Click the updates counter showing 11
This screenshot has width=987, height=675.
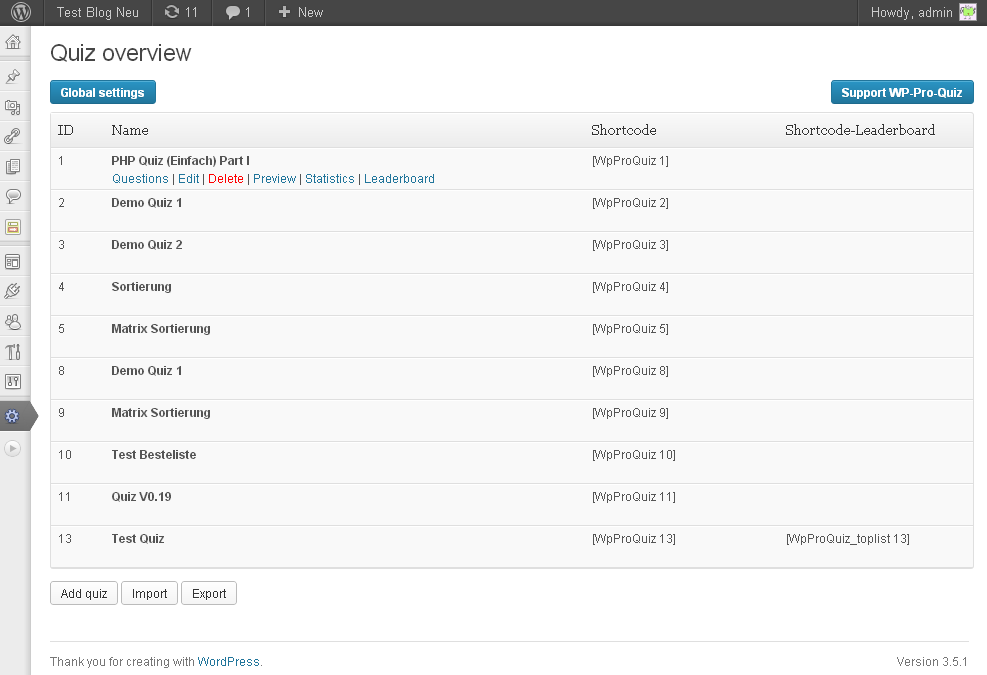pyautogui.click(x=181, y=12)
